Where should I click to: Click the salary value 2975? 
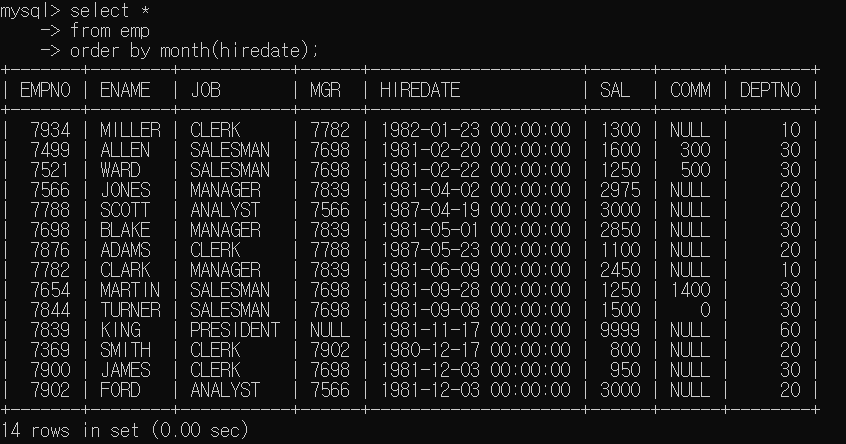[x=620, y=190]
